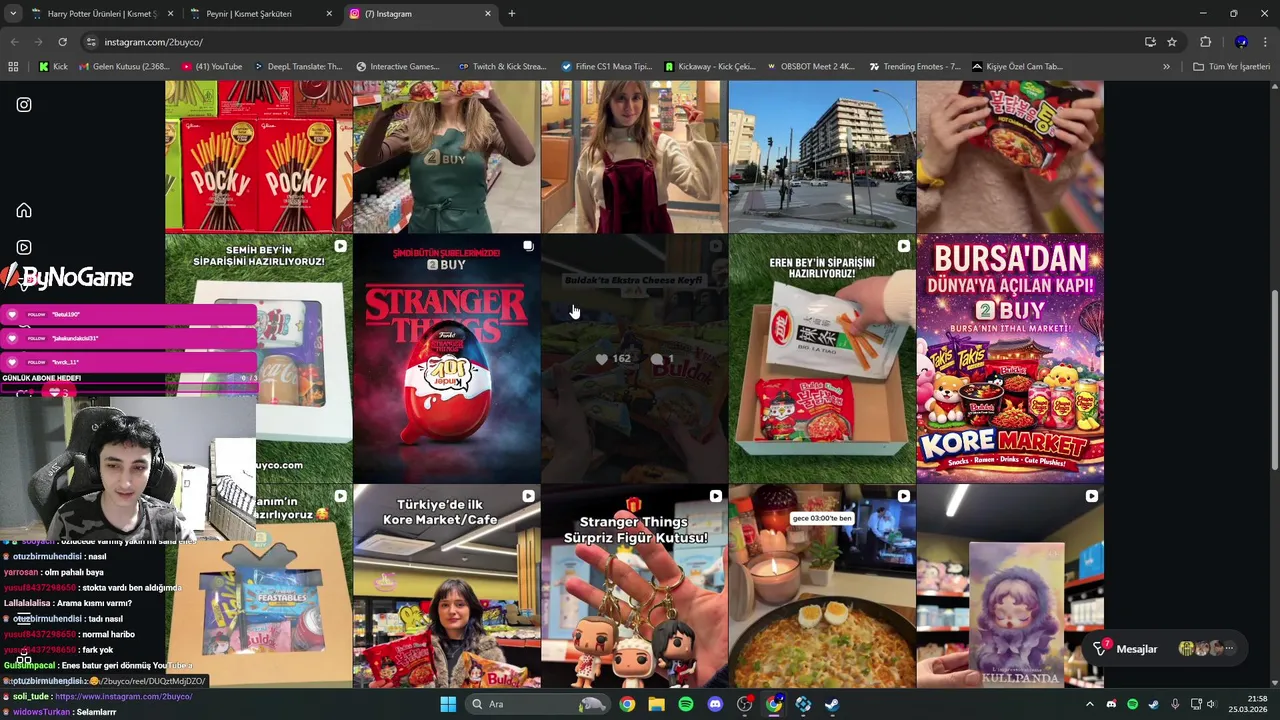Open the Chrome extensions puzzle icon
The width and height of the screenshot is (1280, 720).
pyautogui.click(x=1205, y=42)
